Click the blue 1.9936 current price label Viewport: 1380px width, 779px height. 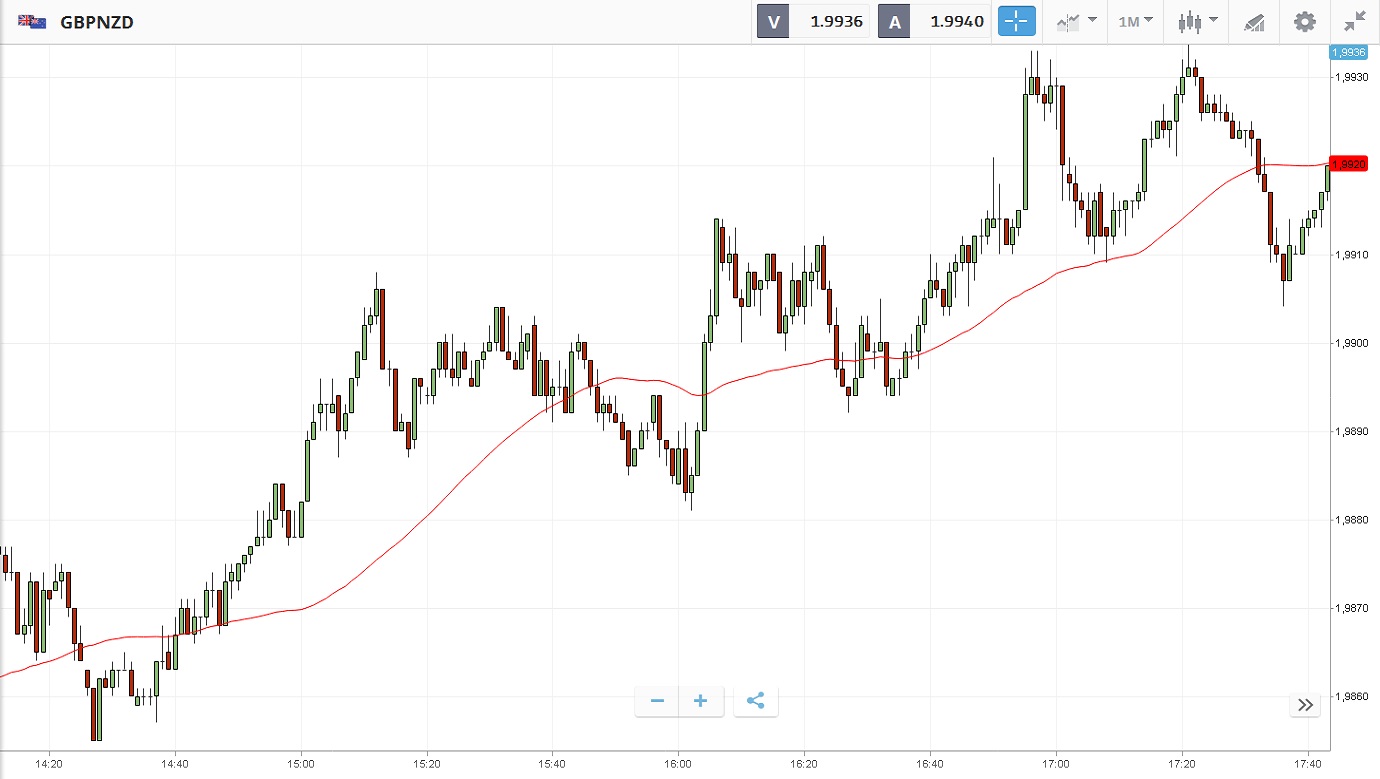pyautogui.click(x=1348, y=52)
